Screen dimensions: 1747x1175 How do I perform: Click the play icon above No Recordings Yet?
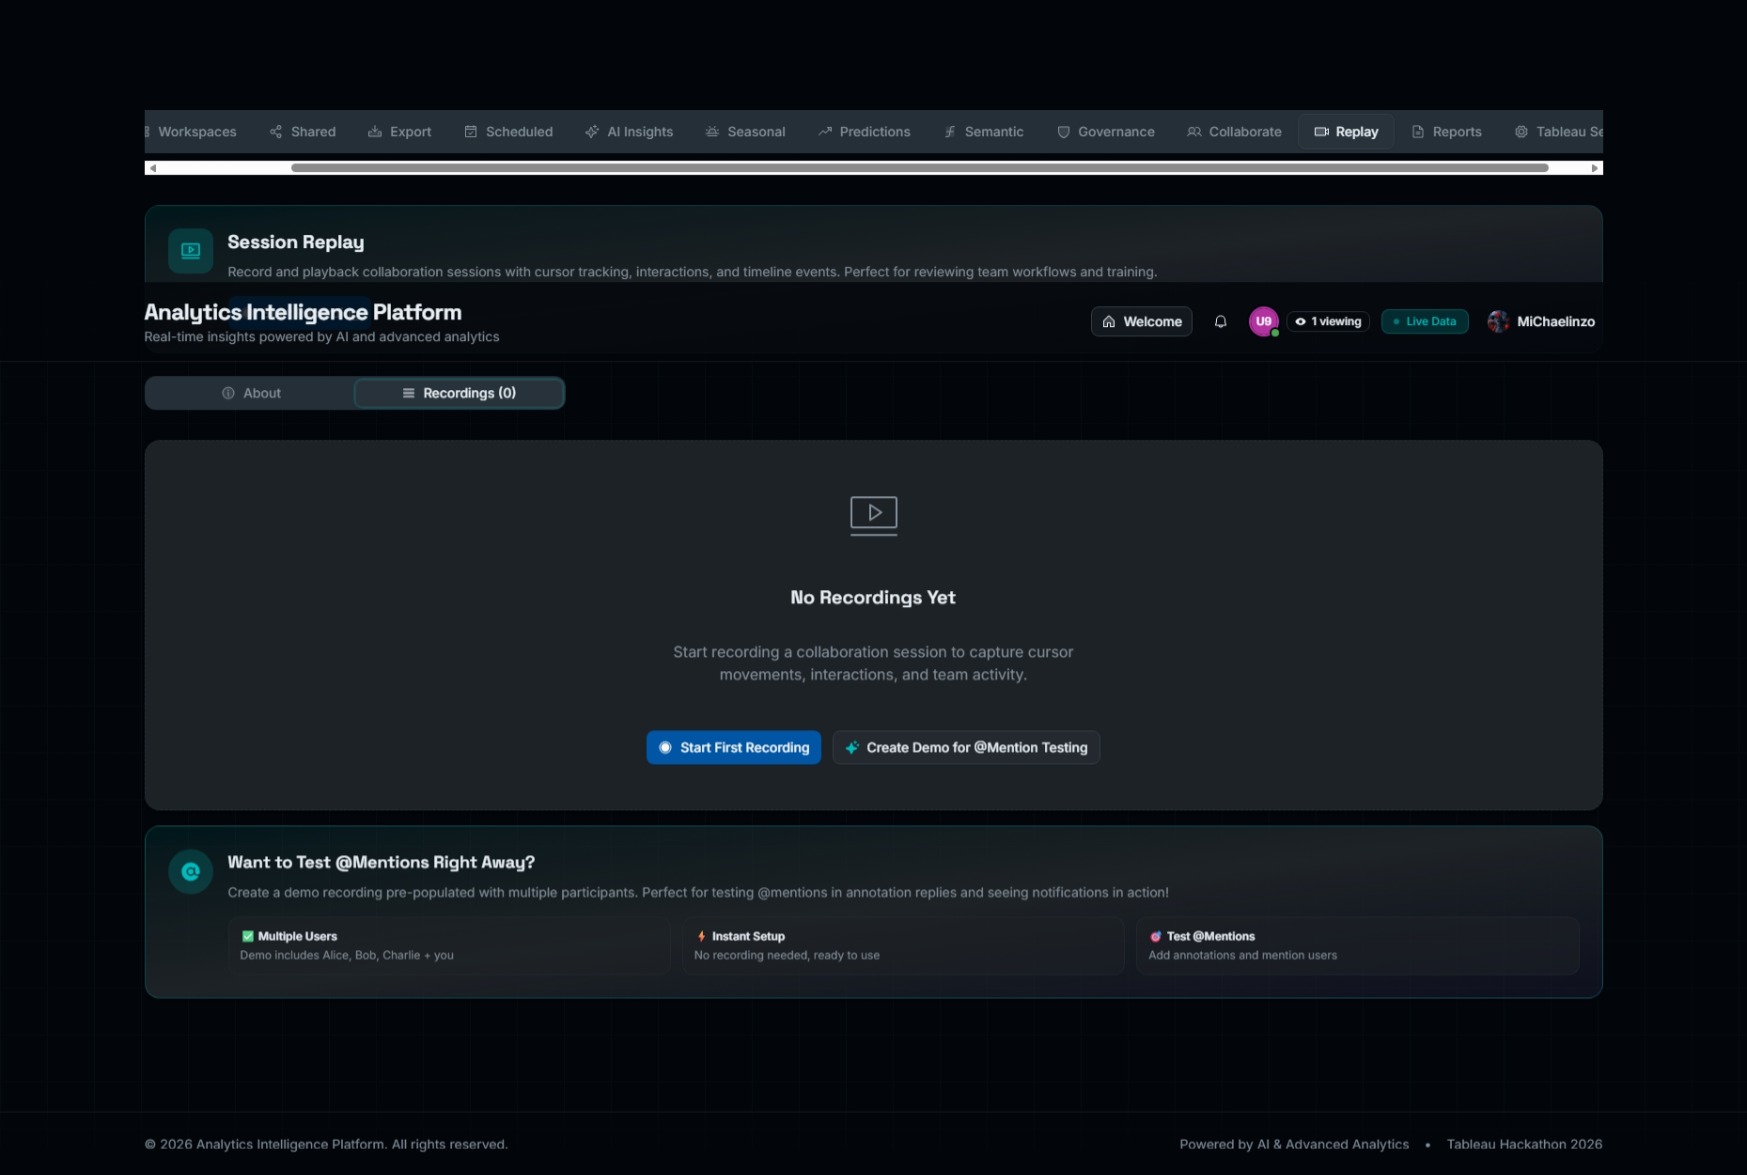coord(873,516)
